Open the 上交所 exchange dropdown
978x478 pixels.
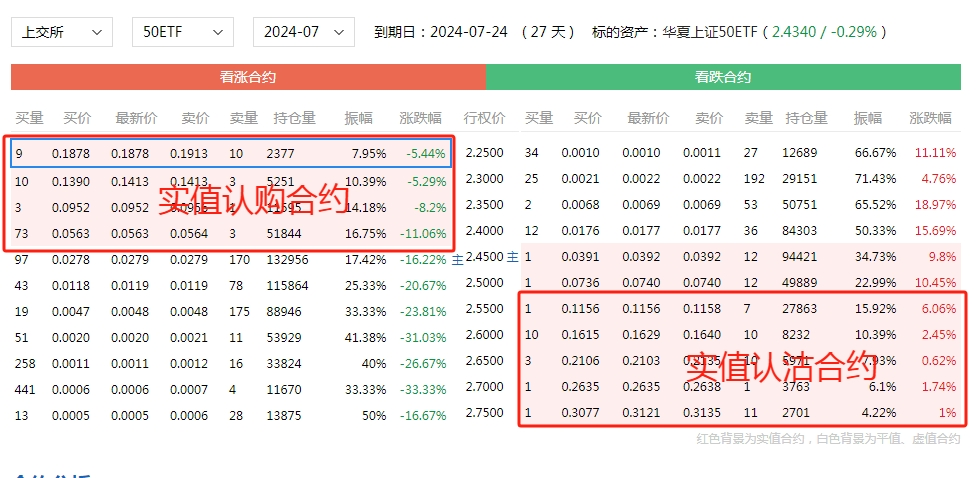click(x=62, y=32)
